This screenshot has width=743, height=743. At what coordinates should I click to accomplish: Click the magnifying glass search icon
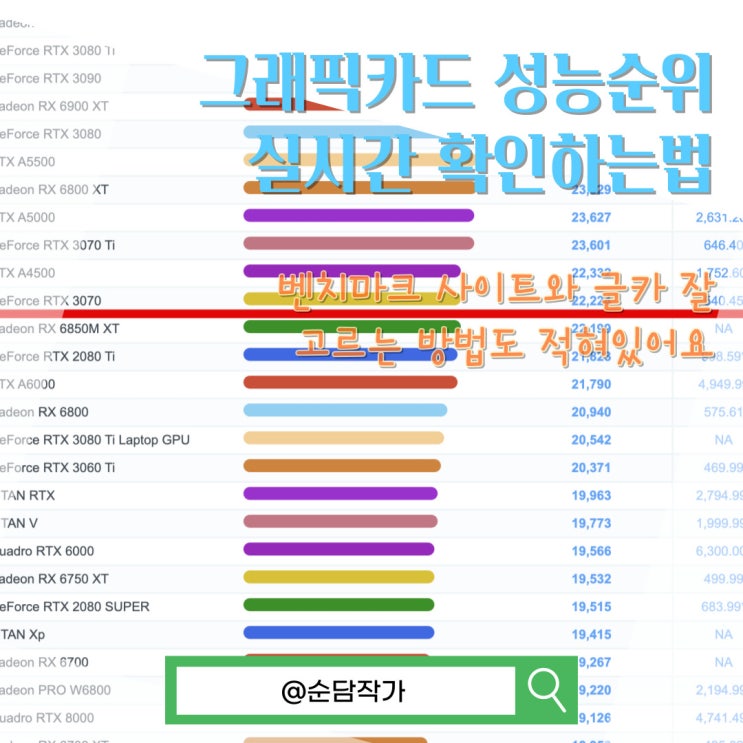[546, 690]
